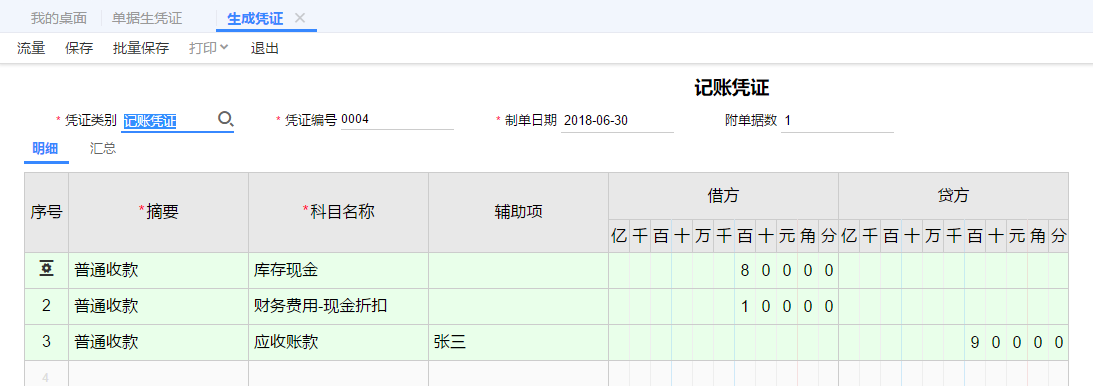
Task: Save the voucher with 保存
Action: point(79,48)
